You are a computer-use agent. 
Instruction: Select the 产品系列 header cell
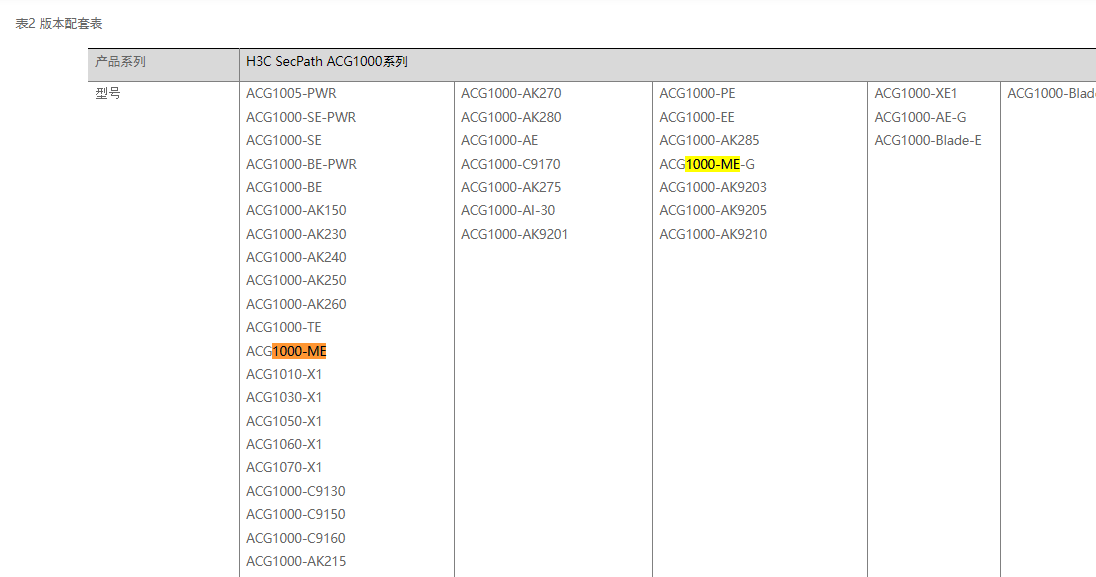point(164,65)
